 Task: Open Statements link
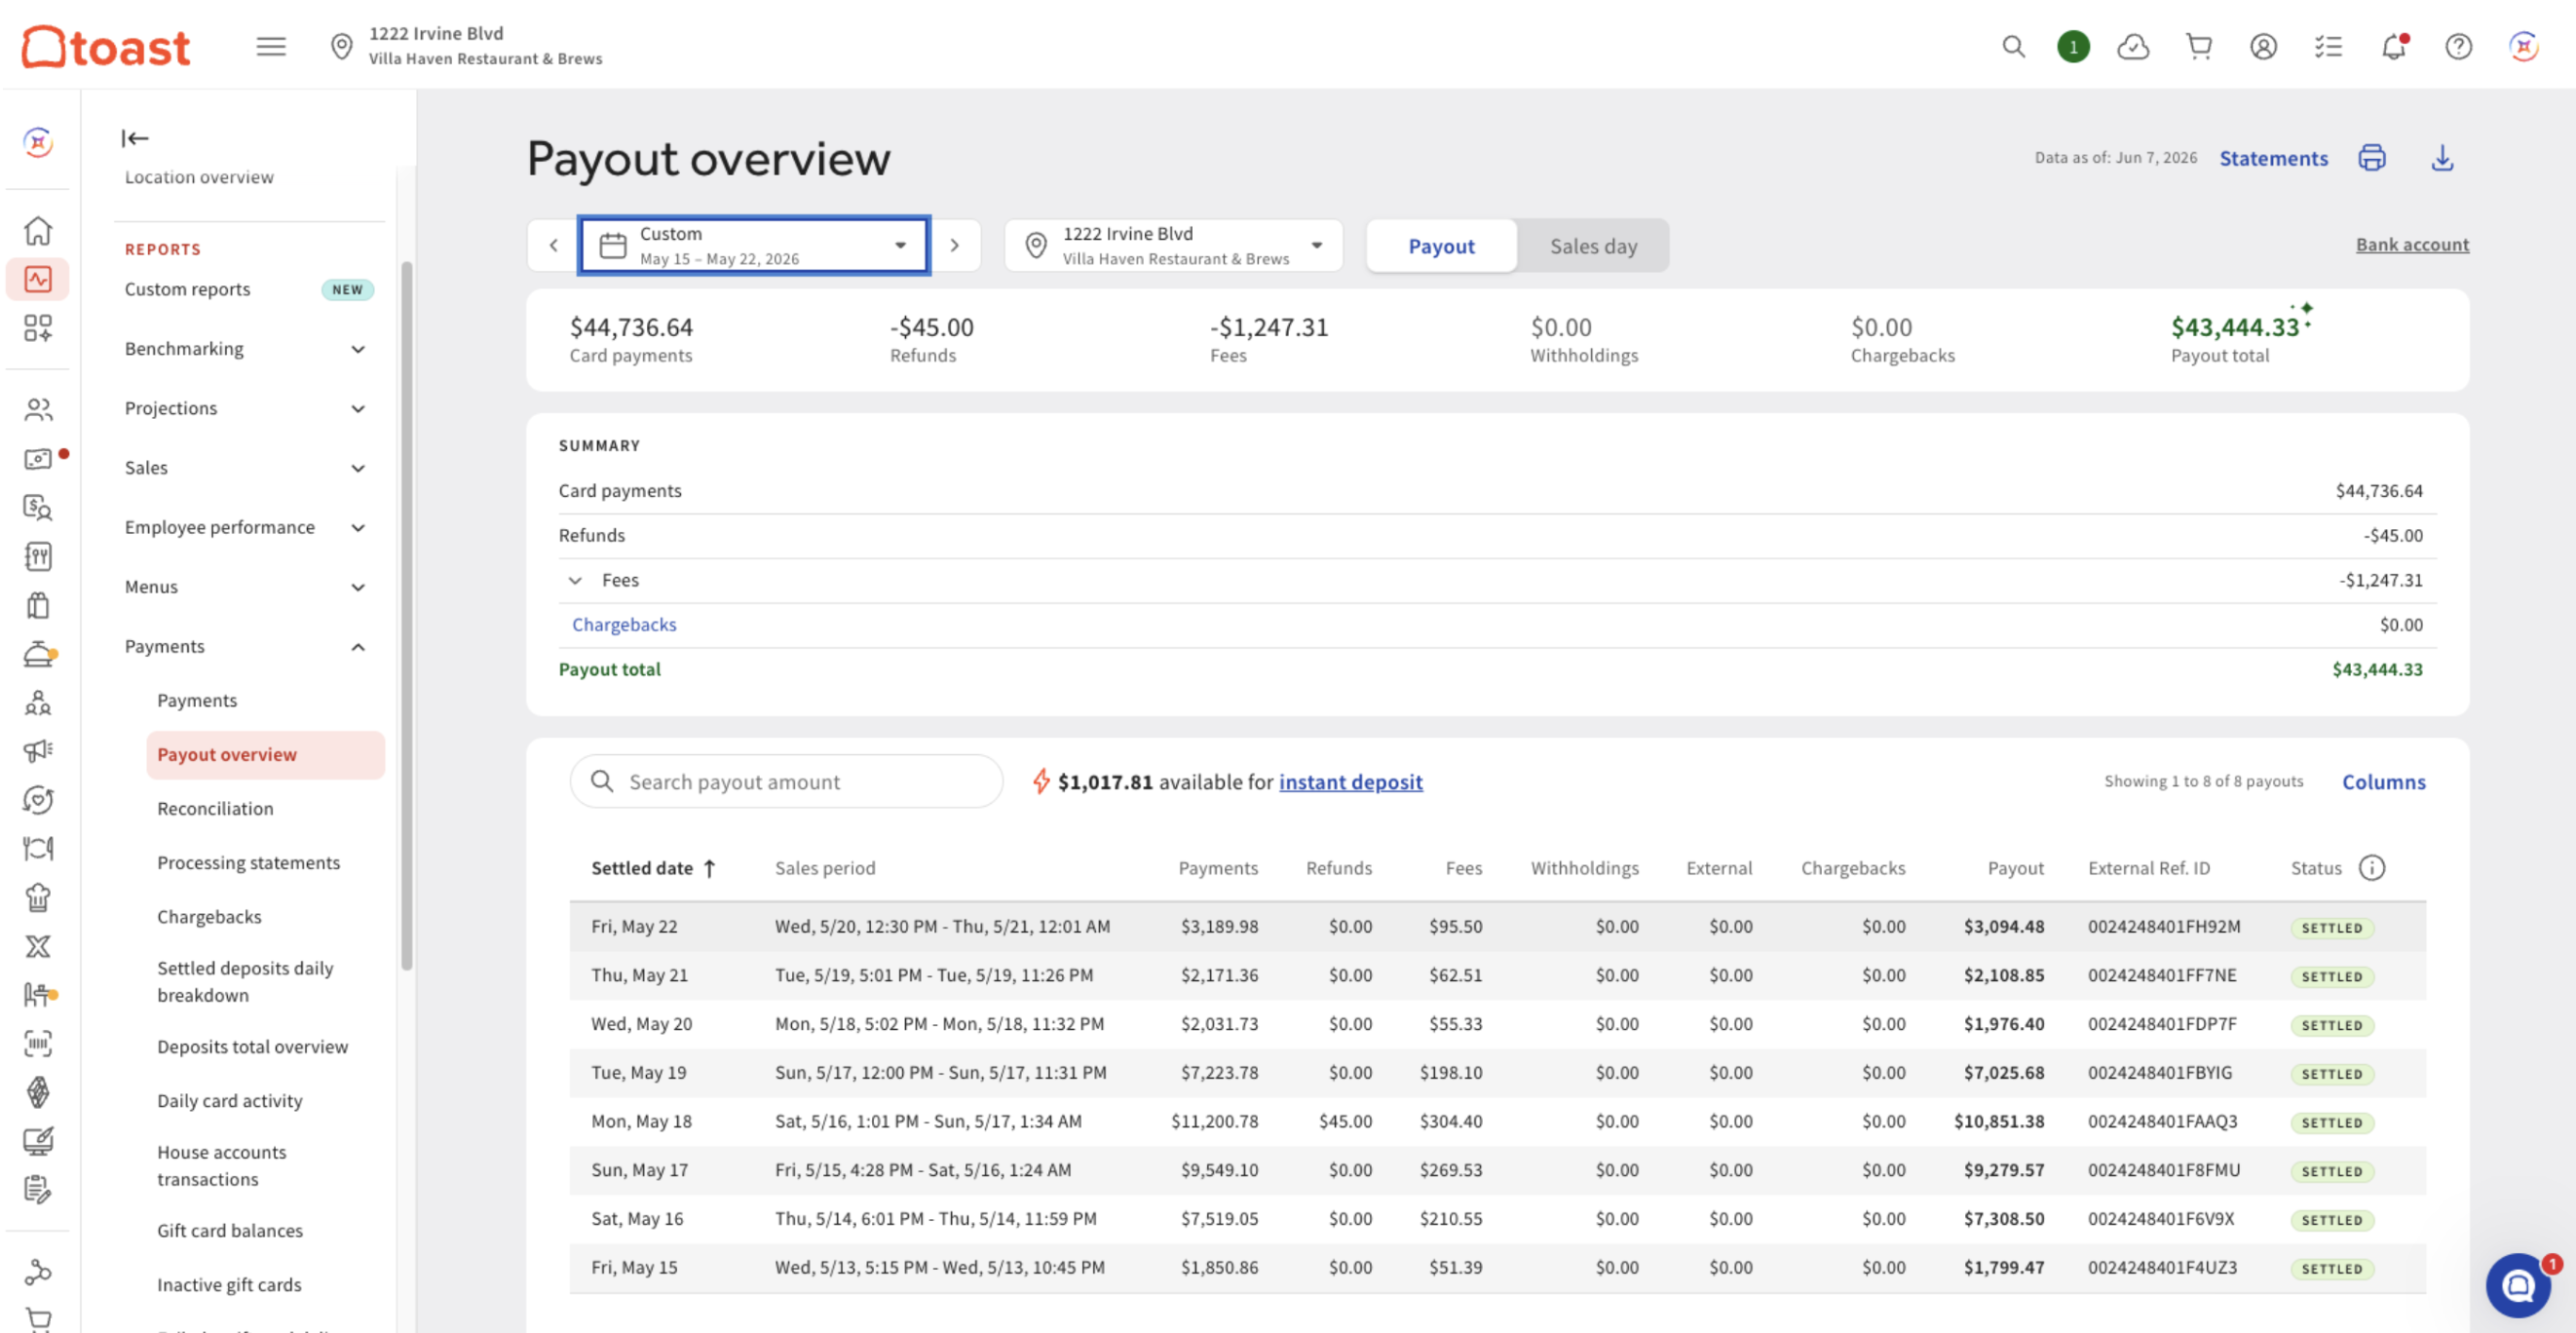(x=2273, y=158)
